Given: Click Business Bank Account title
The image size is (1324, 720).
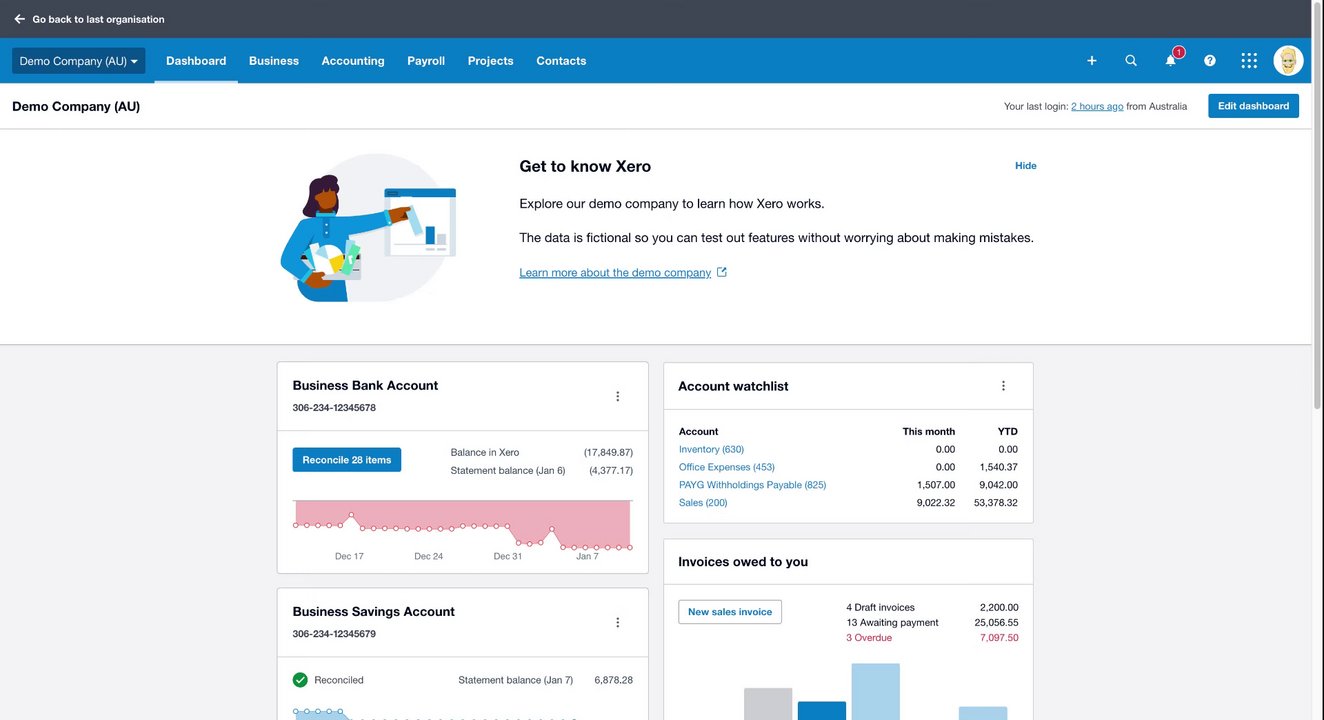Looking at the screenshot, I should pos(365,386).
